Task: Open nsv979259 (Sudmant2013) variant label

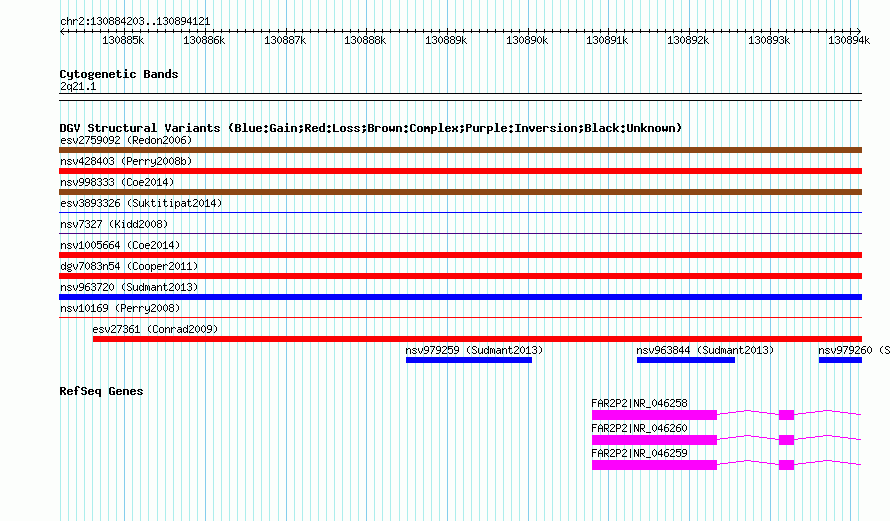Action: [474, 350]
